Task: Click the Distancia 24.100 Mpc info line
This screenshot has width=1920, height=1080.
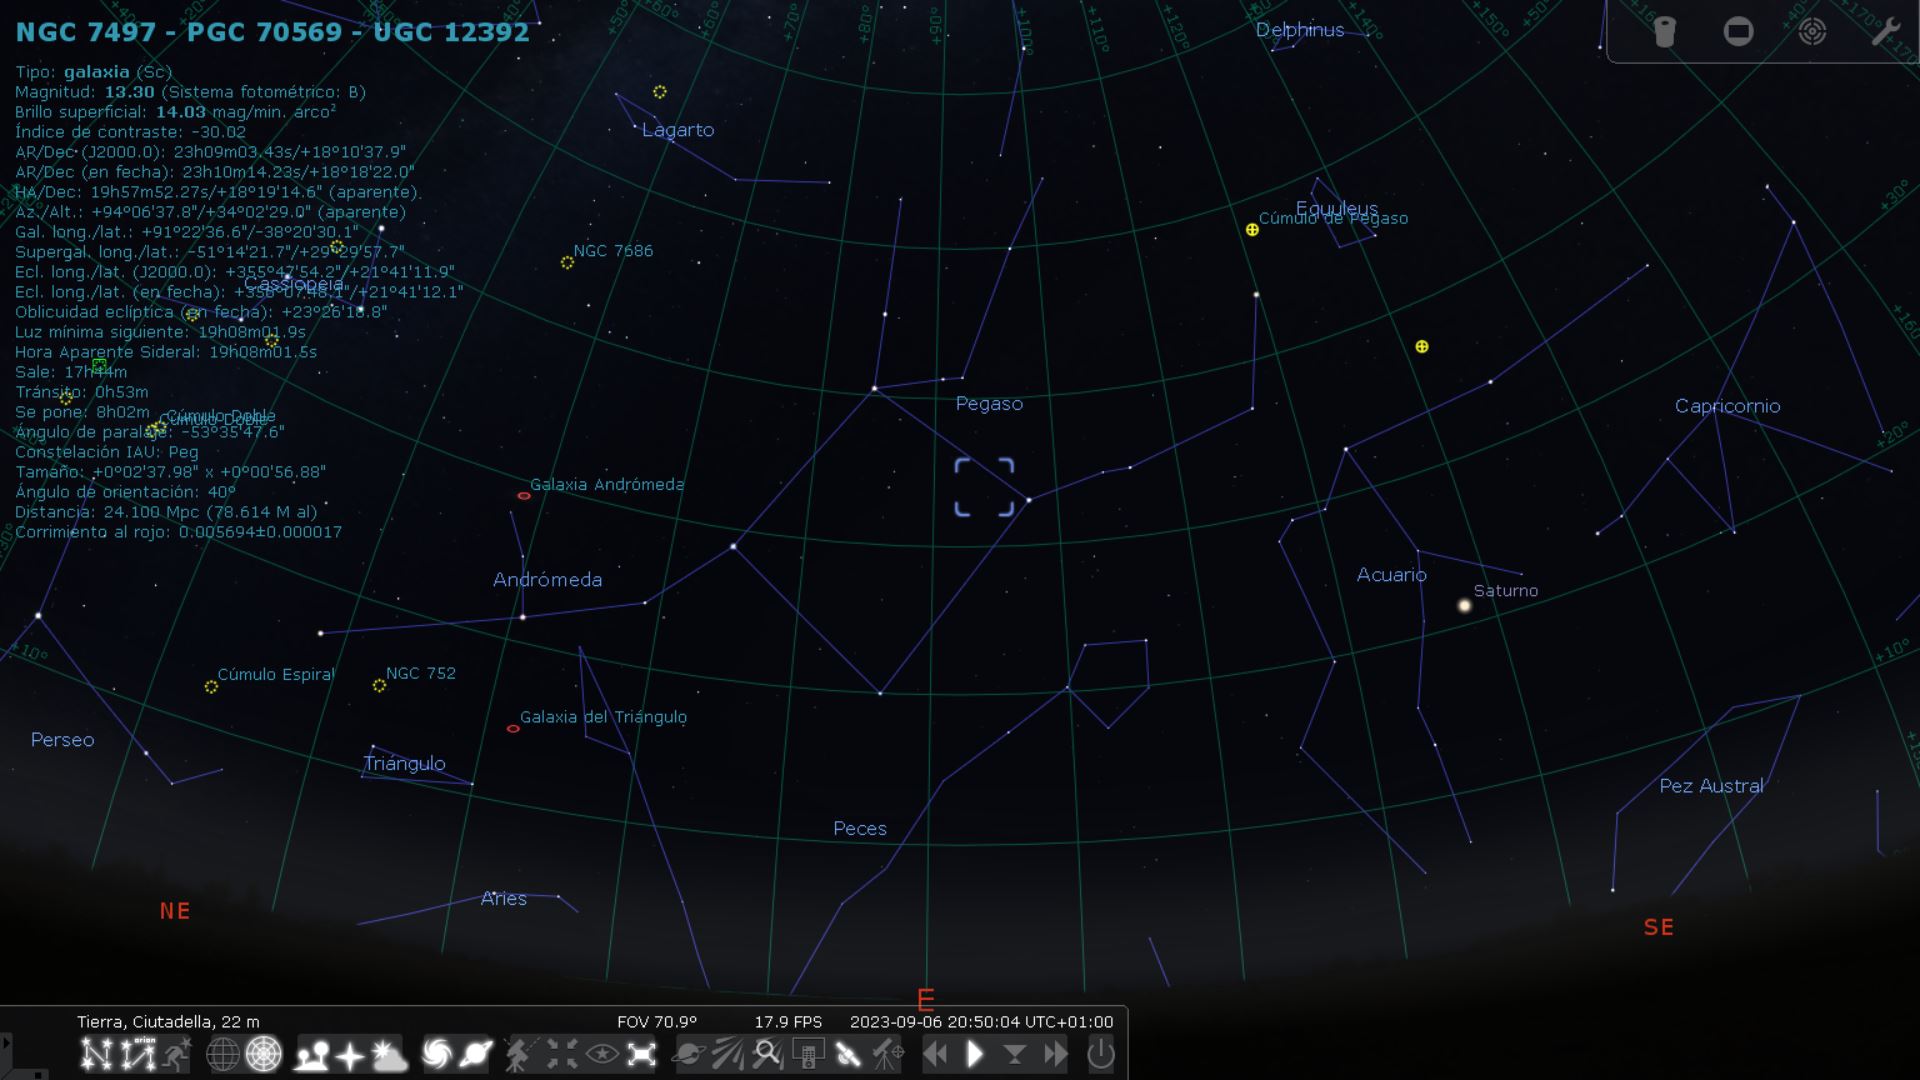Action: (x=166, y=512)
